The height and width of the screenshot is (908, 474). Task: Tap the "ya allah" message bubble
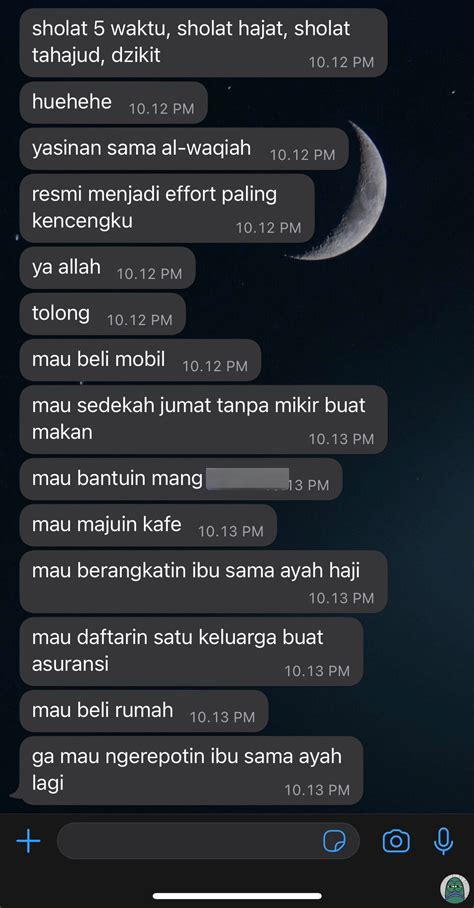pos(108,268)
